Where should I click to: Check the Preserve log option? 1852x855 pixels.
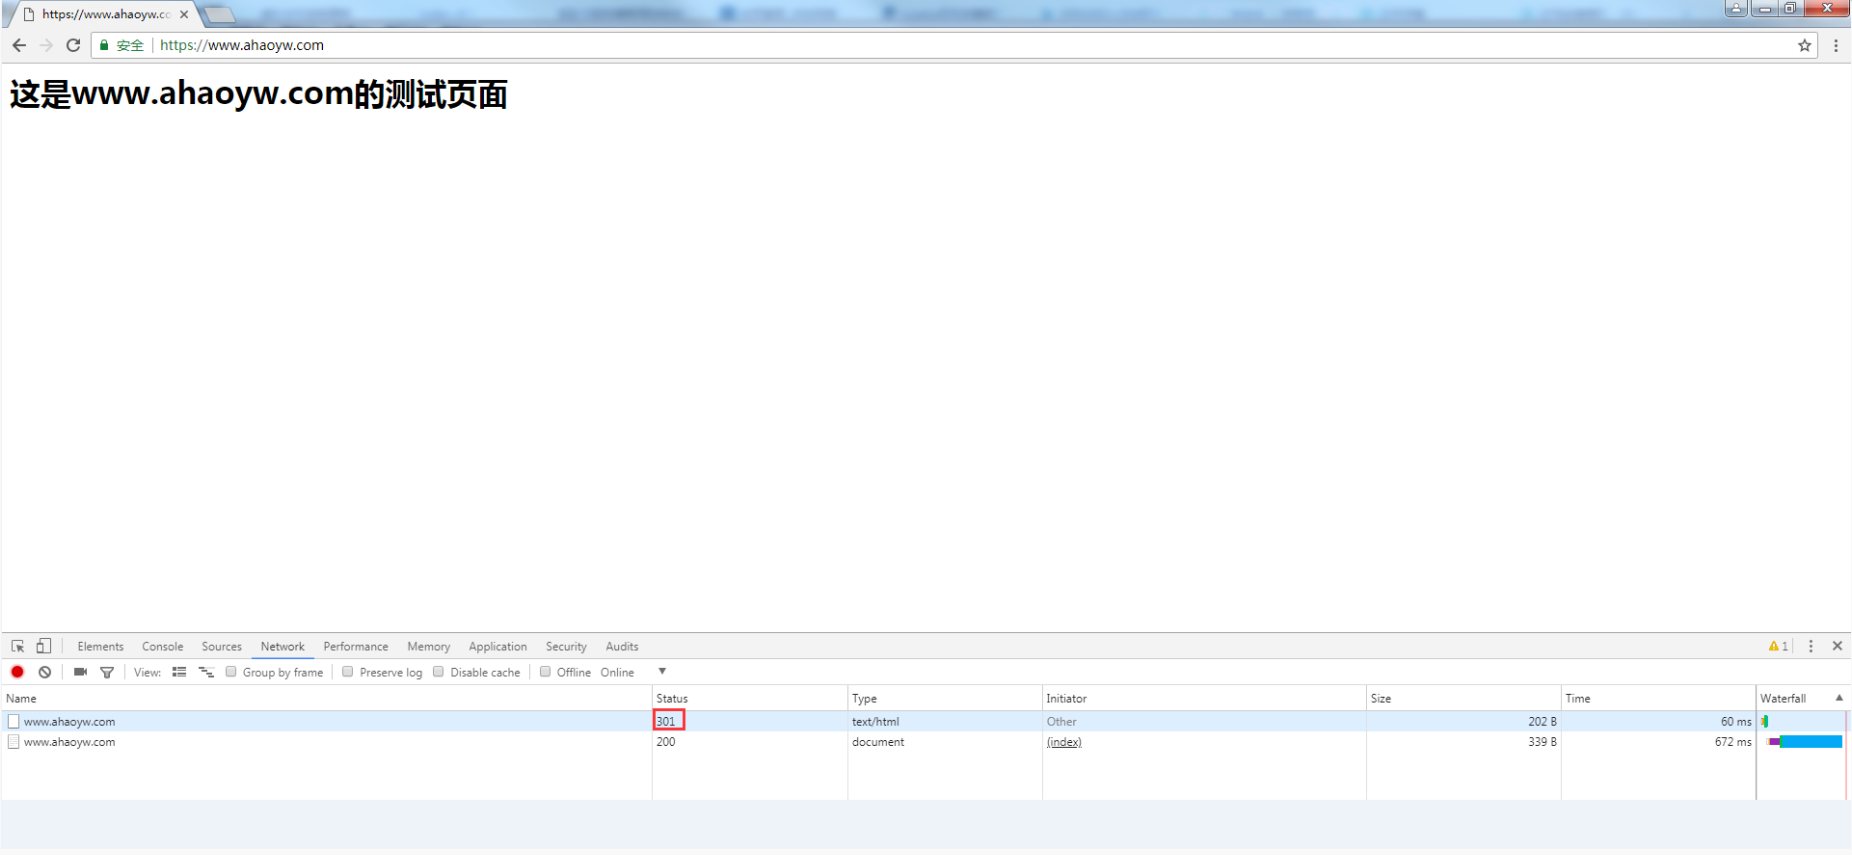click(x=348, y=672)
